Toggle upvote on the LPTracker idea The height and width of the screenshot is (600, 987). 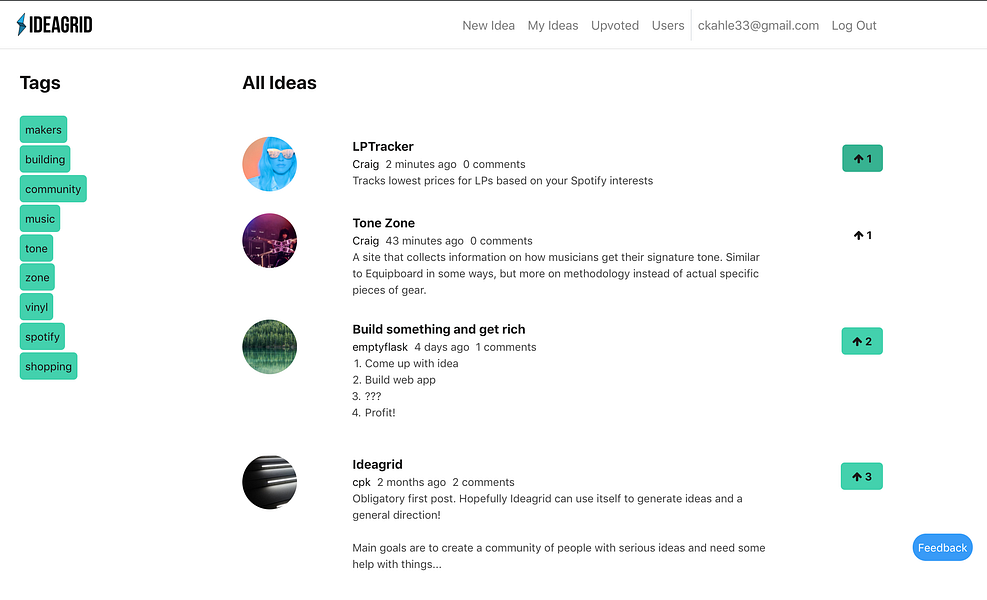click(x=862, y=159)
